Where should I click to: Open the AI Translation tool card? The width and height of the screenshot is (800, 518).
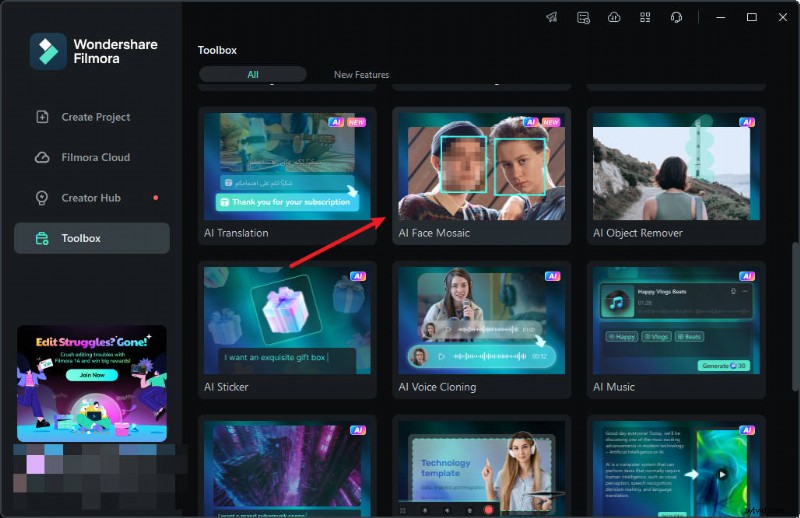coord(287,175)
